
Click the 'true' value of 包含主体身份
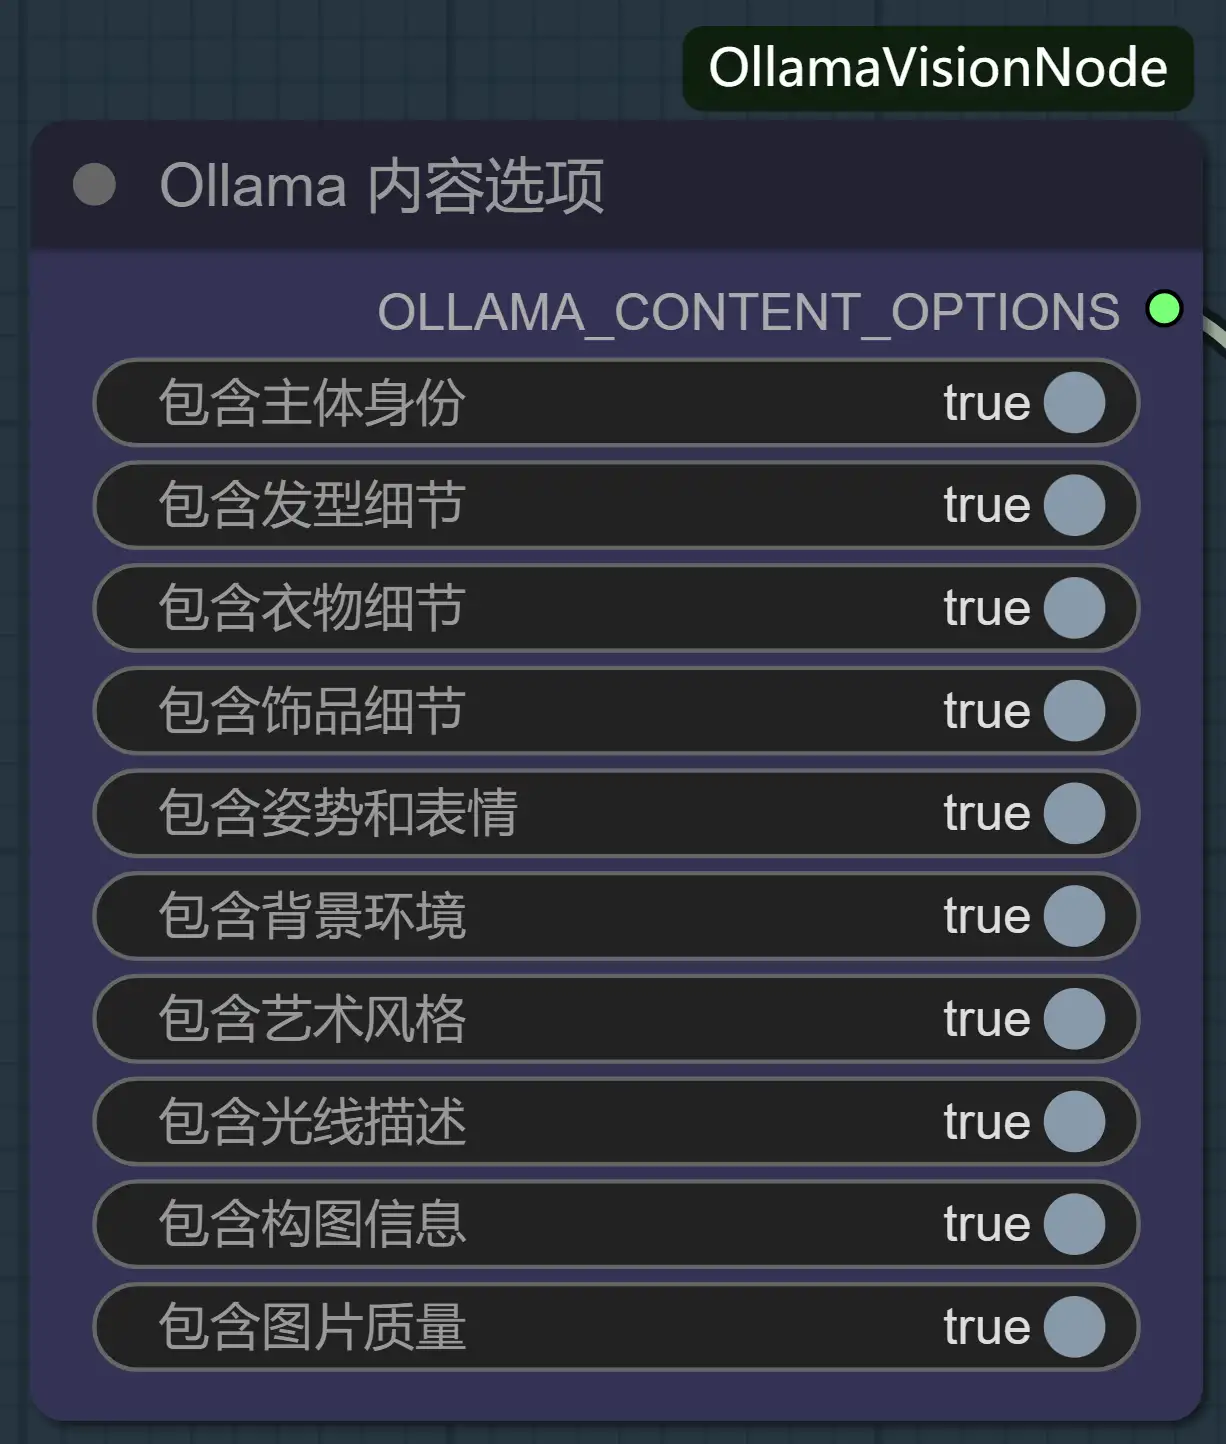(x=987, y=403)
